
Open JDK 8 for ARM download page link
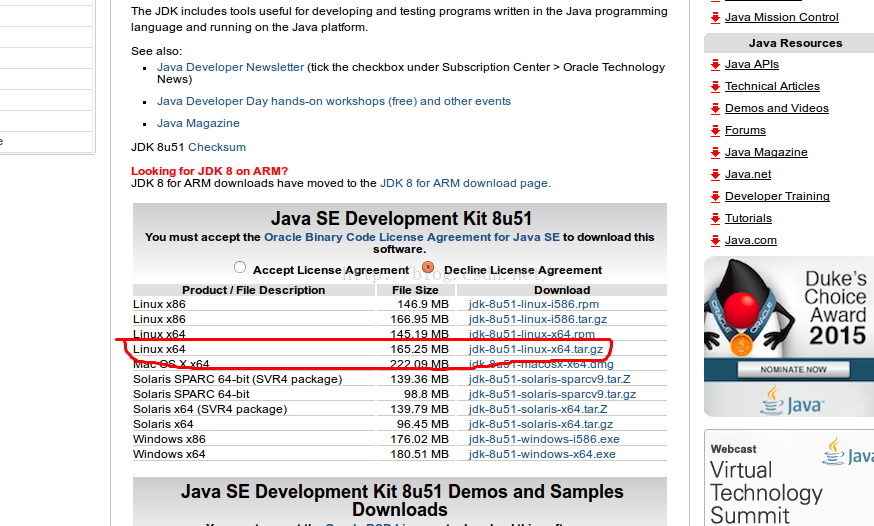click(x=465, y=183)
